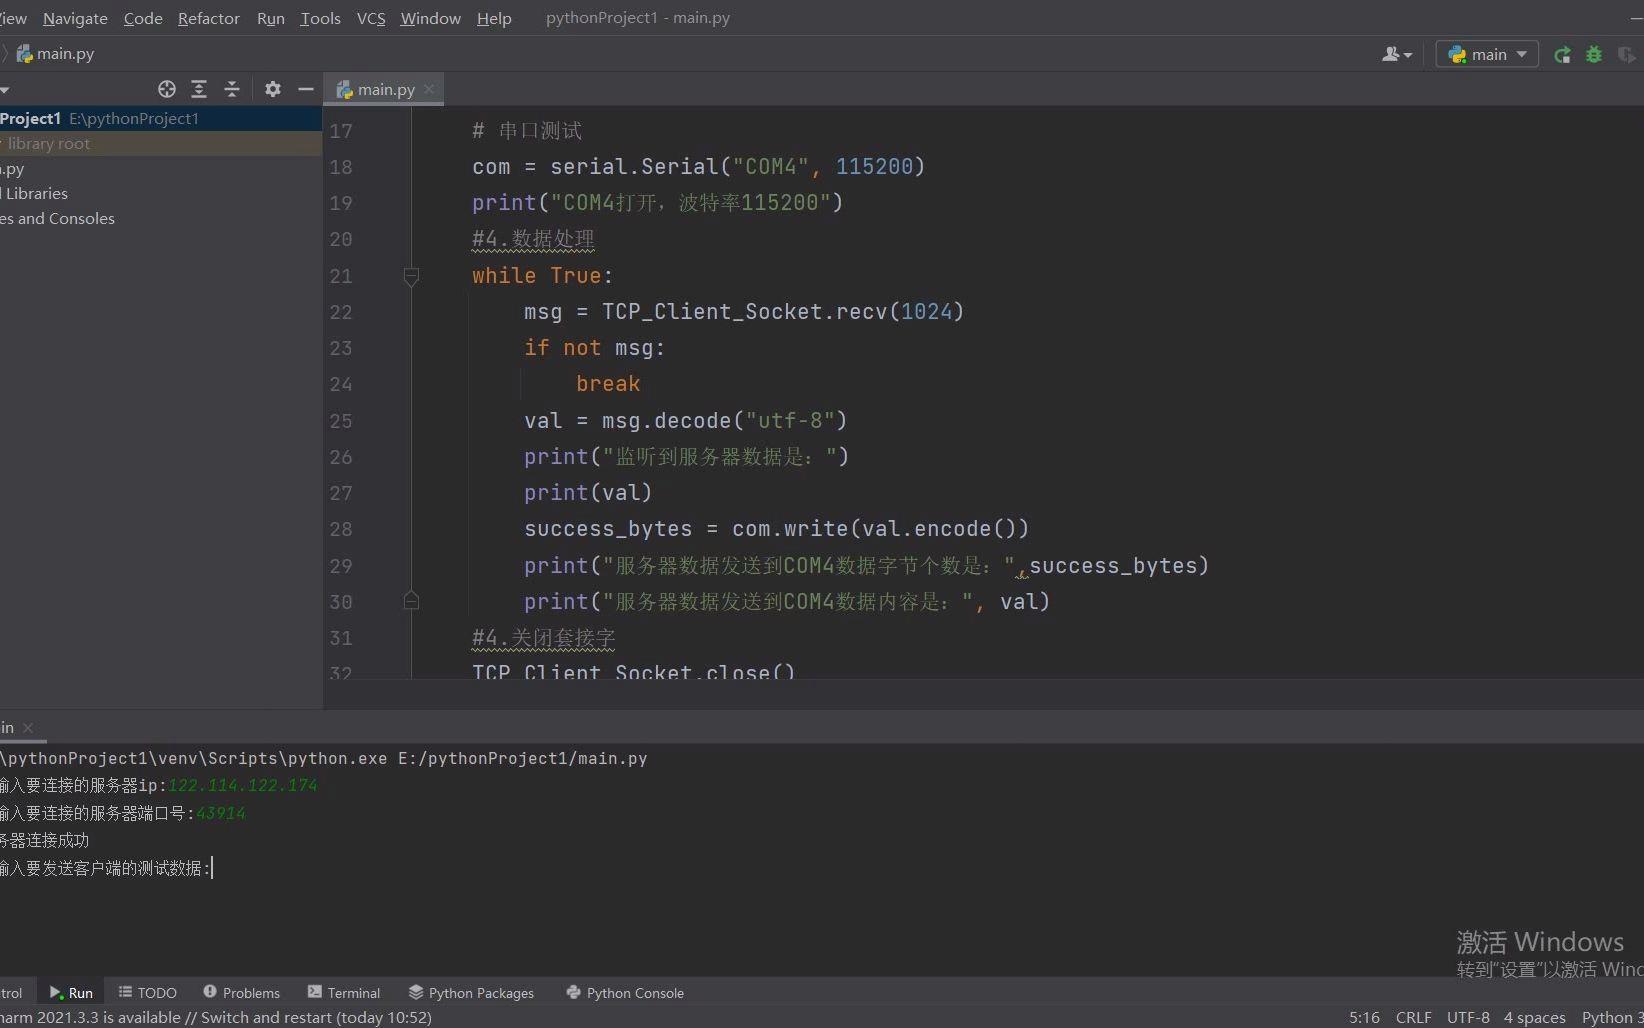Screen dimensions: 1644x1028
Task: Click the fold end marker at line 30
Action: click(411, 601)
